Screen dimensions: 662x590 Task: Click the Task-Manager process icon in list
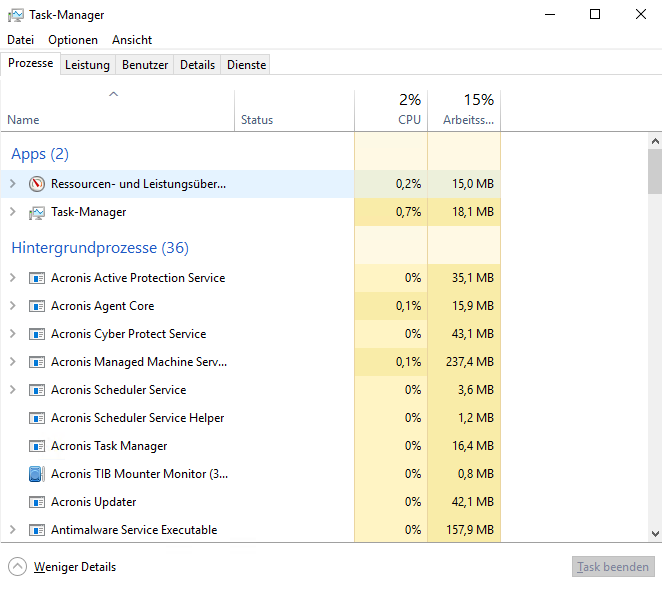[x=37, y=212]
